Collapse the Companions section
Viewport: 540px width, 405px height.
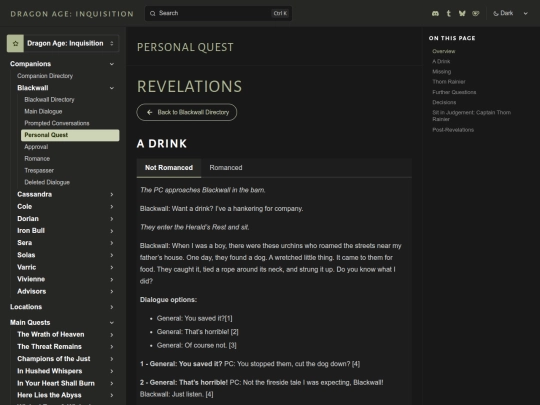(x=112, y=64)
